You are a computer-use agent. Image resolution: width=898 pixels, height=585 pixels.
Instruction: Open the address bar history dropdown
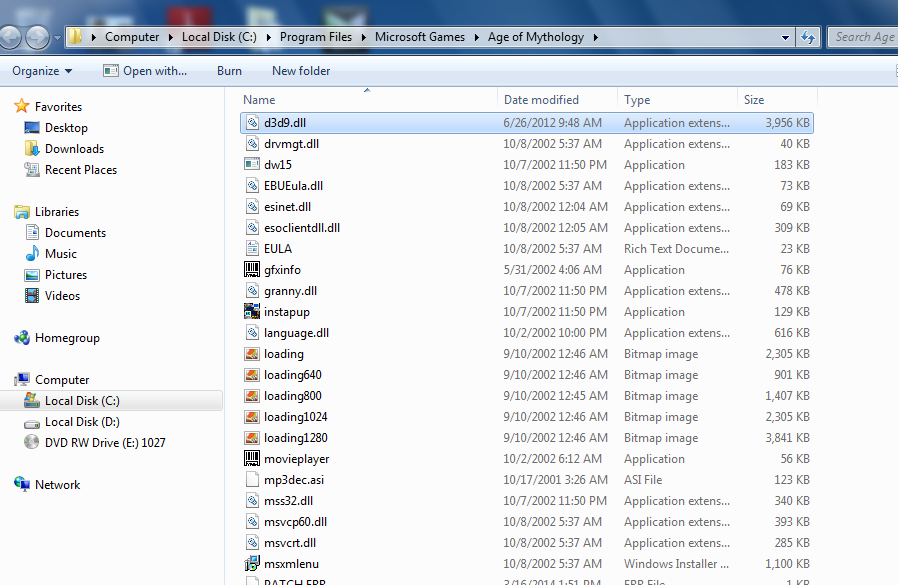tap(785, 38)
